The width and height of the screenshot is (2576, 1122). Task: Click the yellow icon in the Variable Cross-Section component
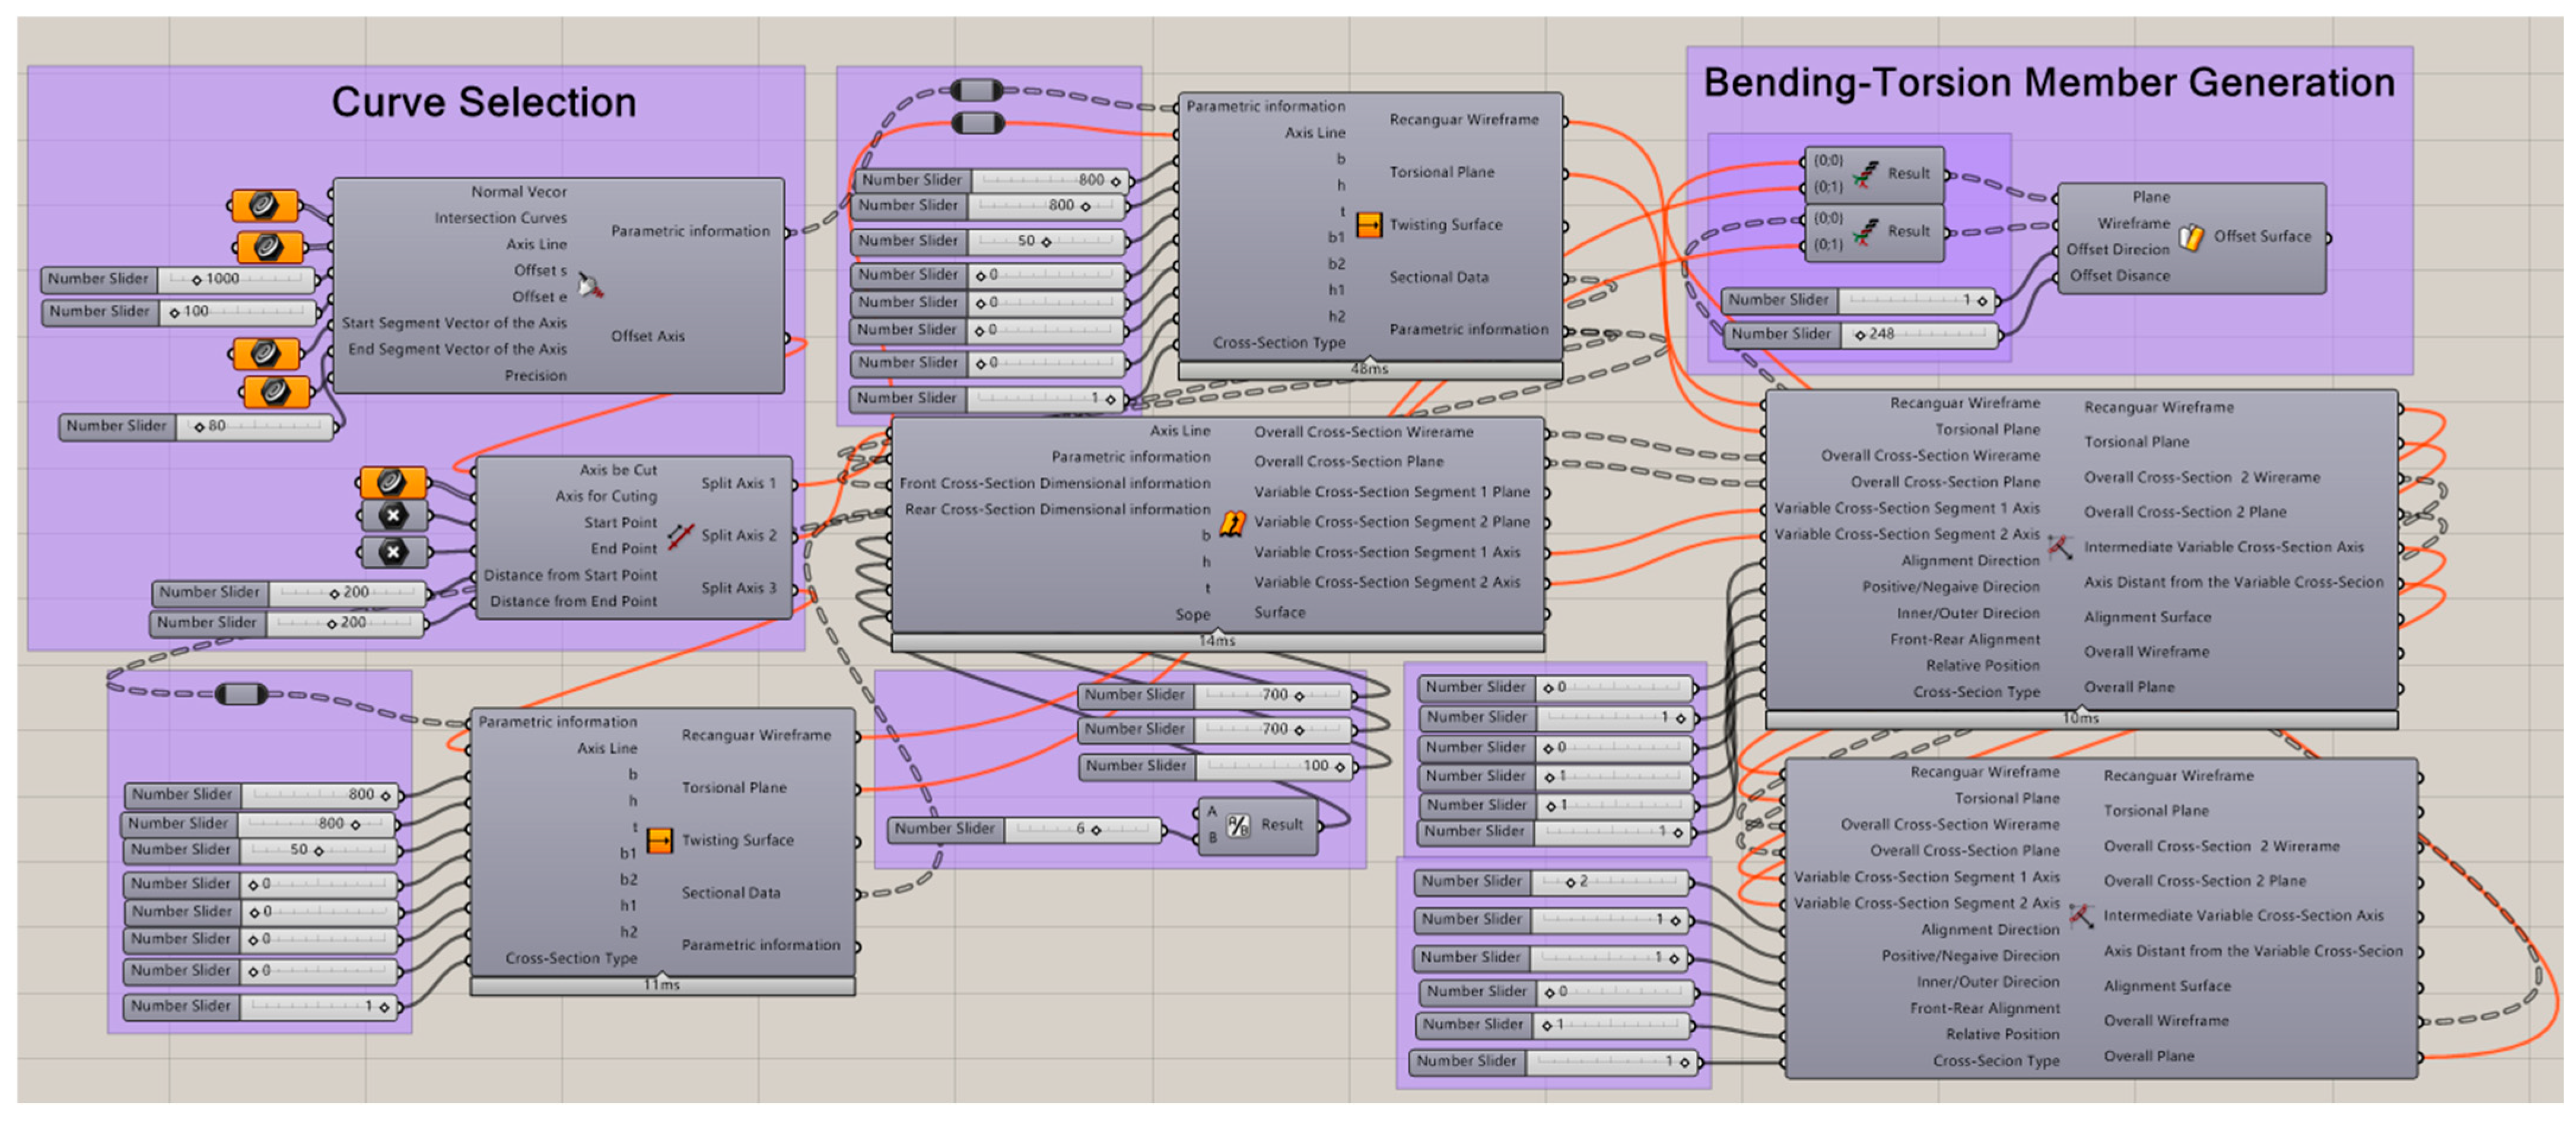click(1232, 523)
